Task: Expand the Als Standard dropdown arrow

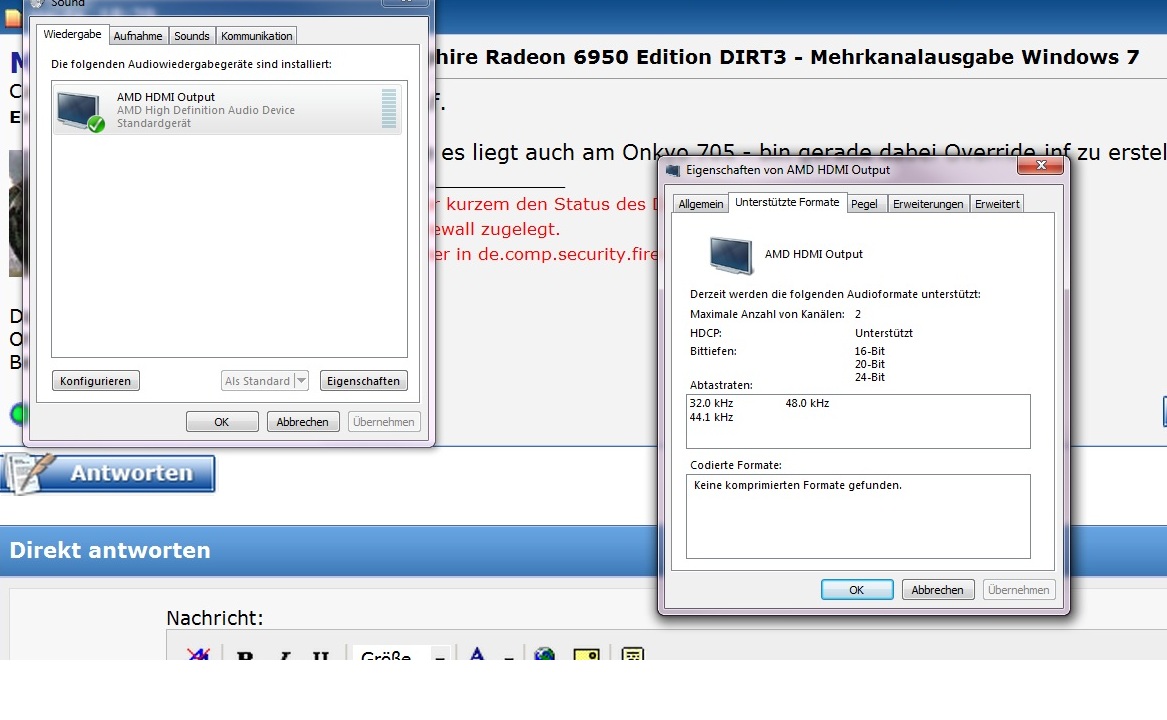Action: click(301, 380)
